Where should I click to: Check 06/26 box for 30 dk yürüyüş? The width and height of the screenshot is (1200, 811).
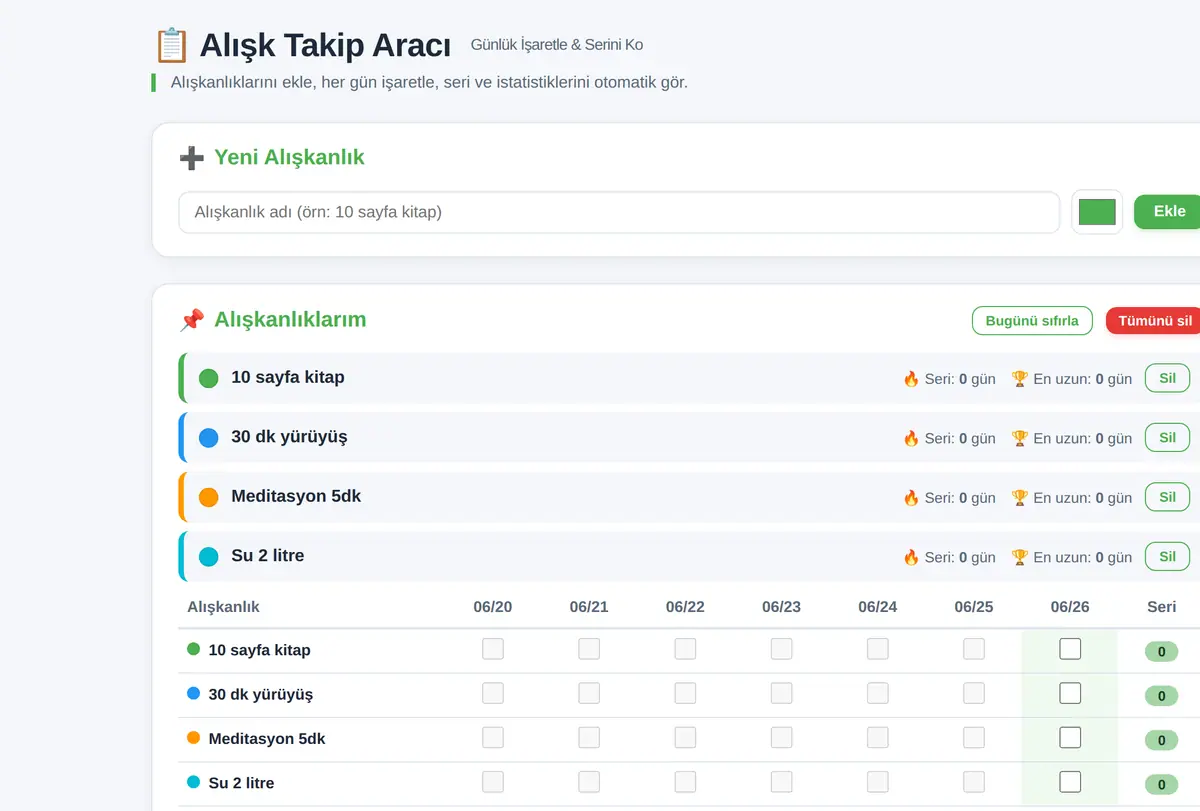pos(1070,693)
